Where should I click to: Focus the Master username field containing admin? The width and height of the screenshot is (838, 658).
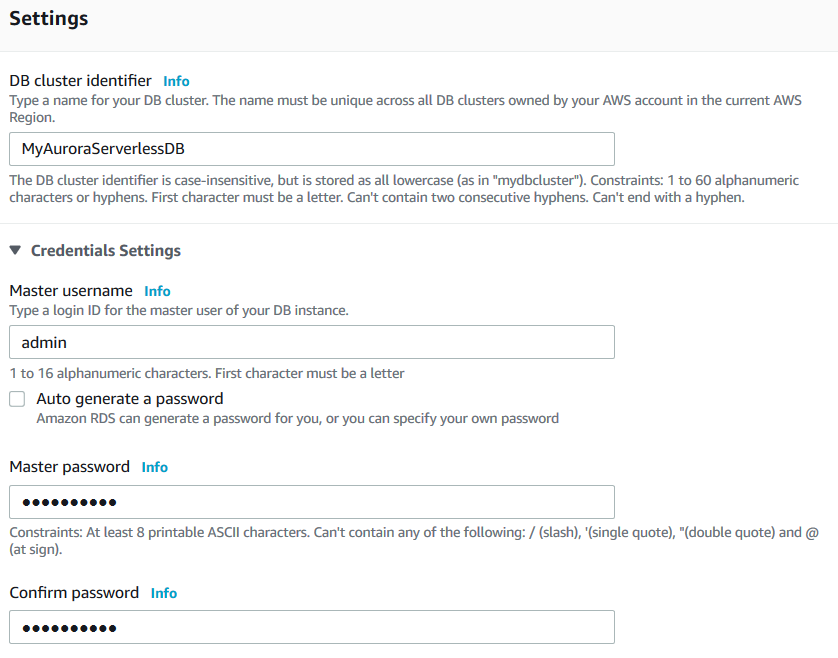[312, 342]
